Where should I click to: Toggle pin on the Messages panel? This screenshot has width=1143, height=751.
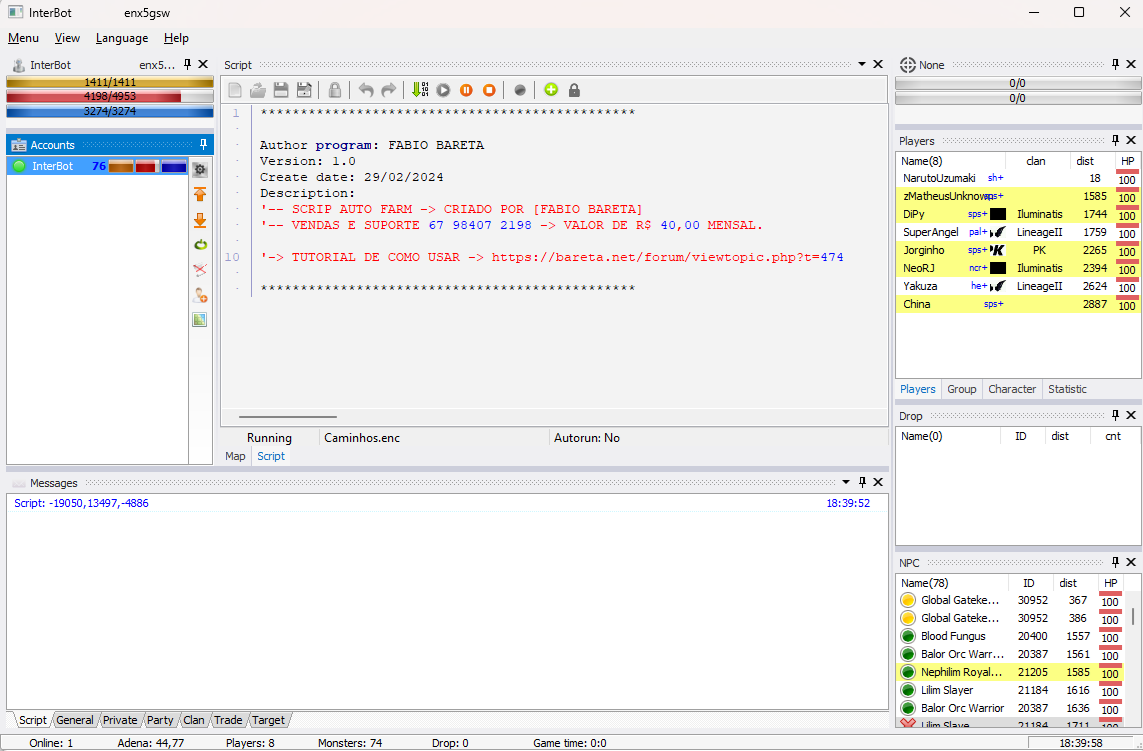[x=862, y=482]
